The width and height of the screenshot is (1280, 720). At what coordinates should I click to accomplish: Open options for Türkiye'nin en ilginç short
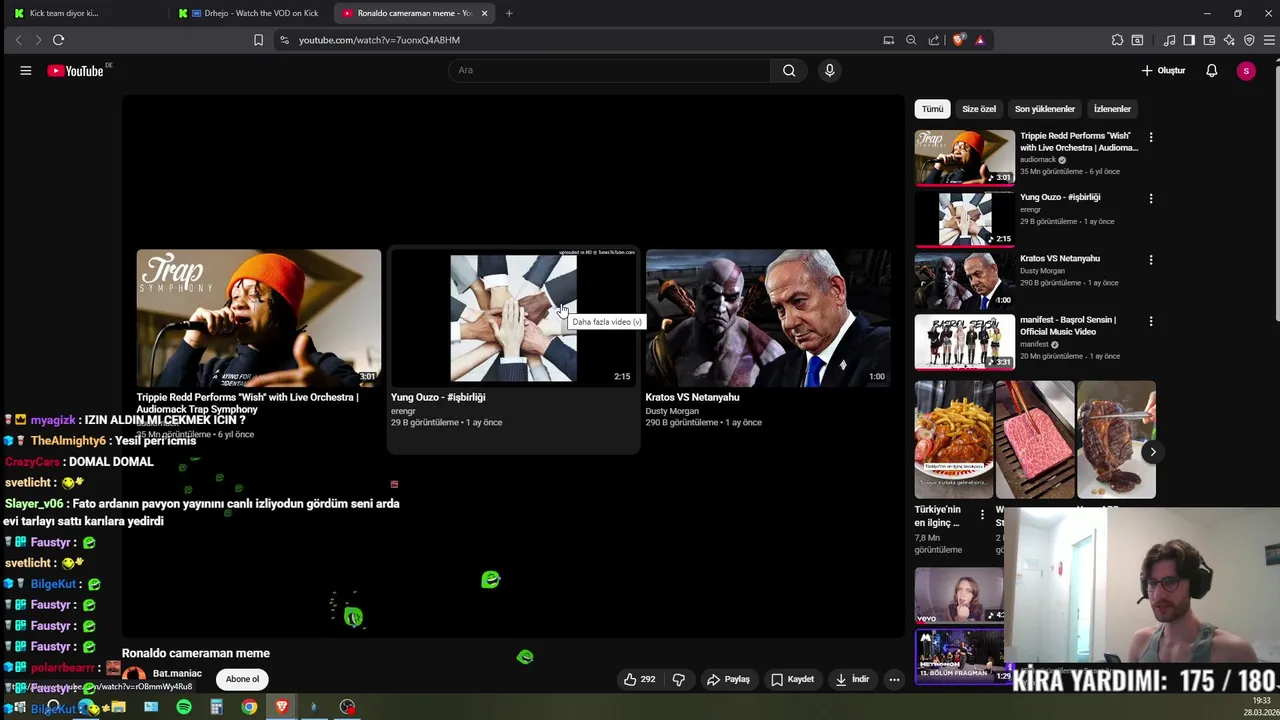pyautogui.click(x=982, y=515)
